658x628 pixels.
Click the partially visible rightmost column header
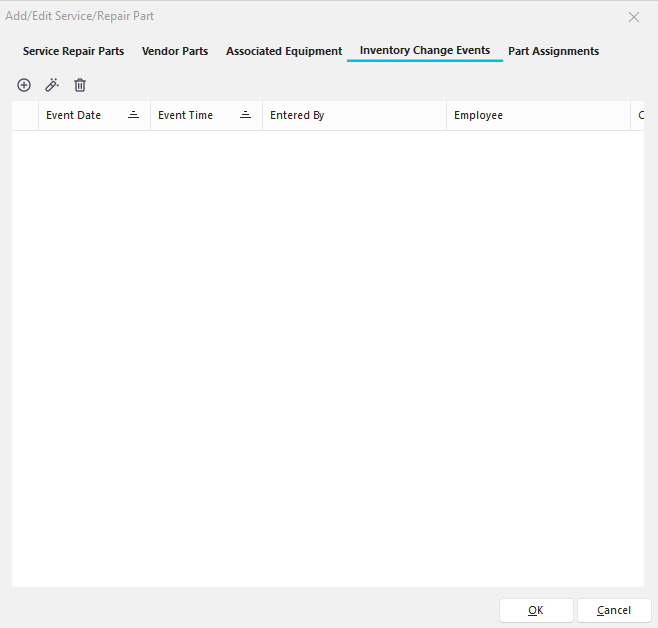coord(639,115)
